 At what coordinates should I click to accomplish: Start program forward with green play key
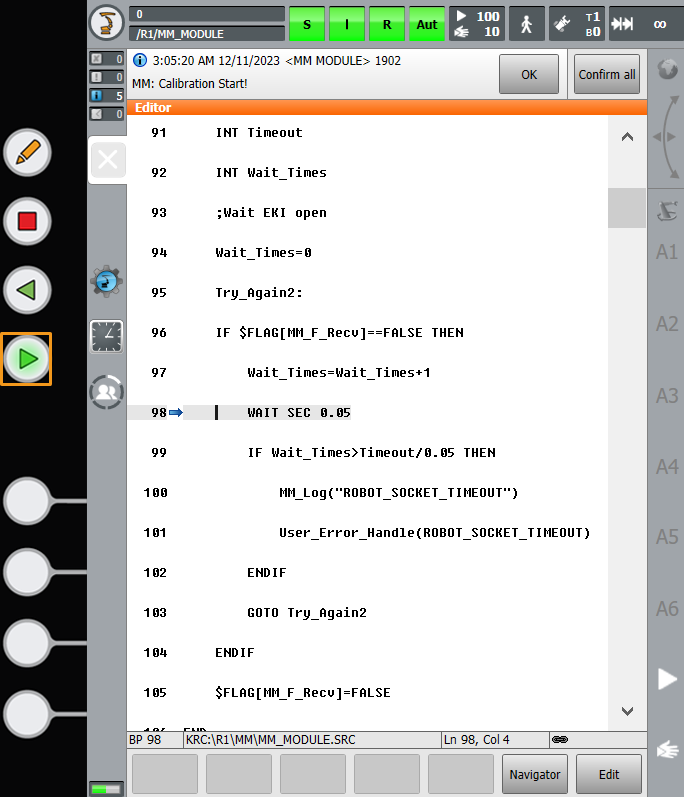pos(27,359)
